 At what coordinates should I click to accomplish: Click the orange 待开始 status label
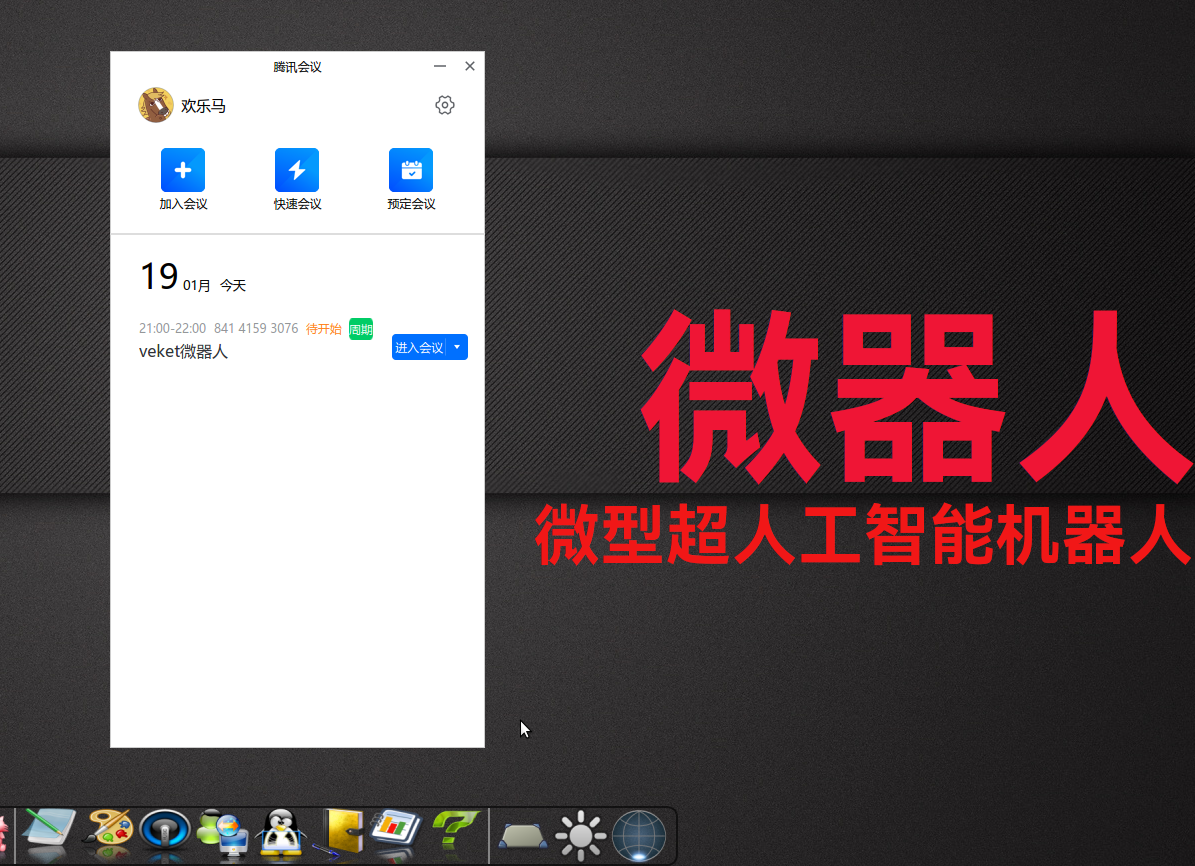coord(323,329)
